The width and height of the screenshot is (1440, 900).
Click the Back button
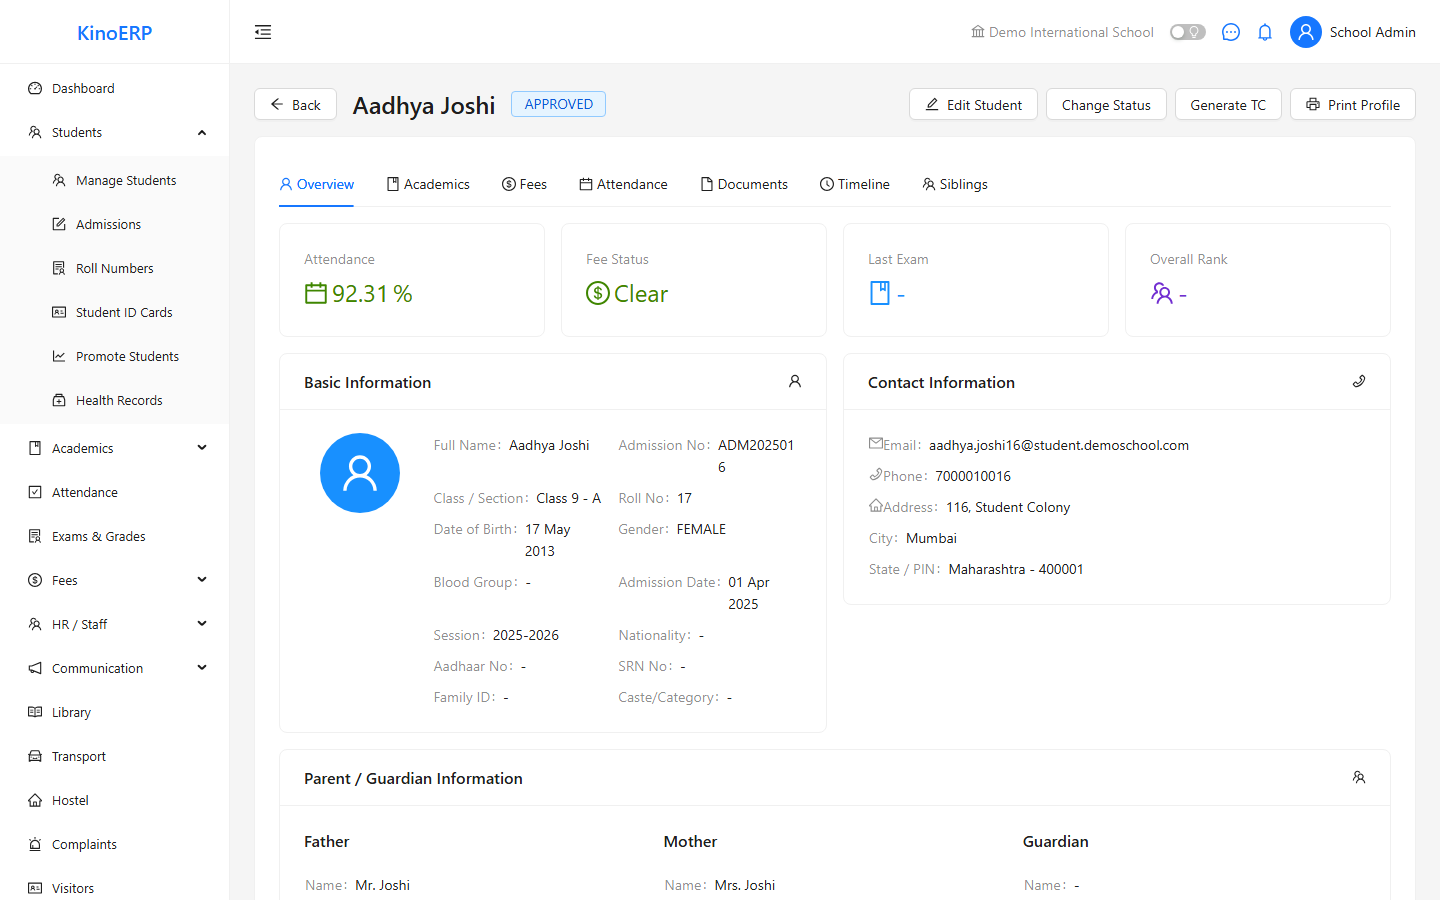(x=295, y=104)
